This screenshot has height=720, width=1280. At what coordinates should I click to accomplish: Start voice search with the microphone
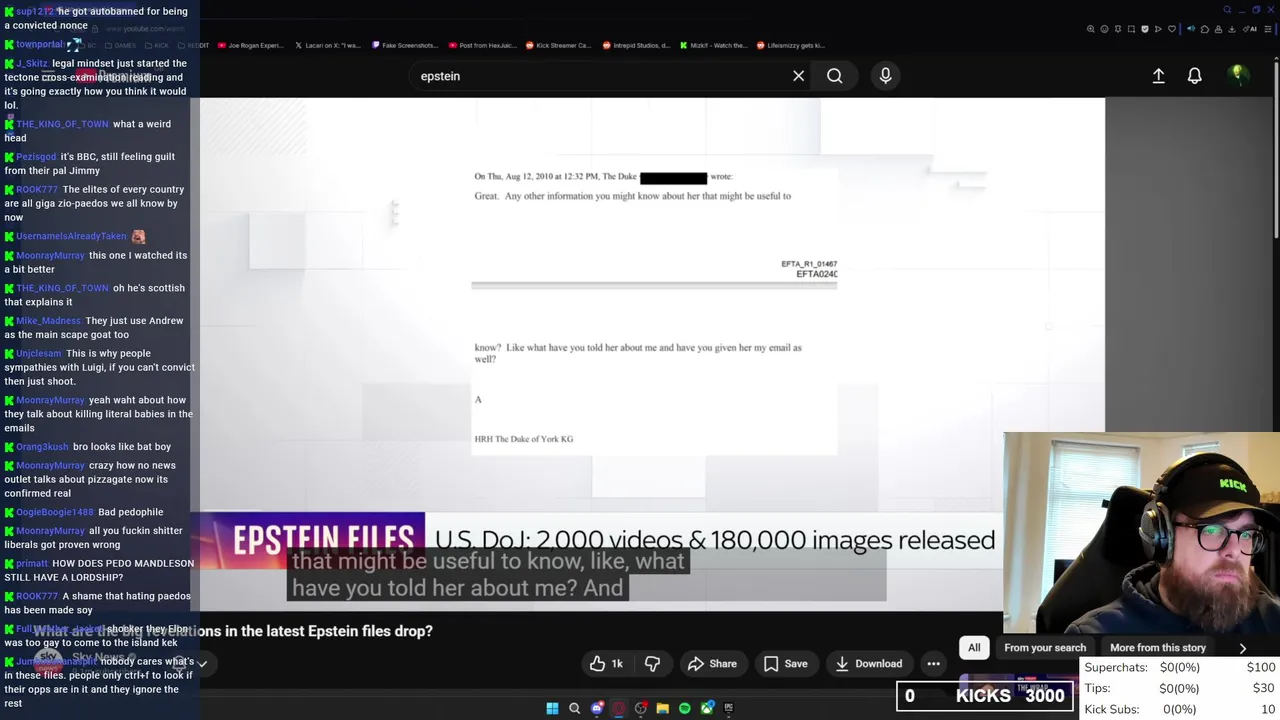pyautogui.click(x=885, y=76)
